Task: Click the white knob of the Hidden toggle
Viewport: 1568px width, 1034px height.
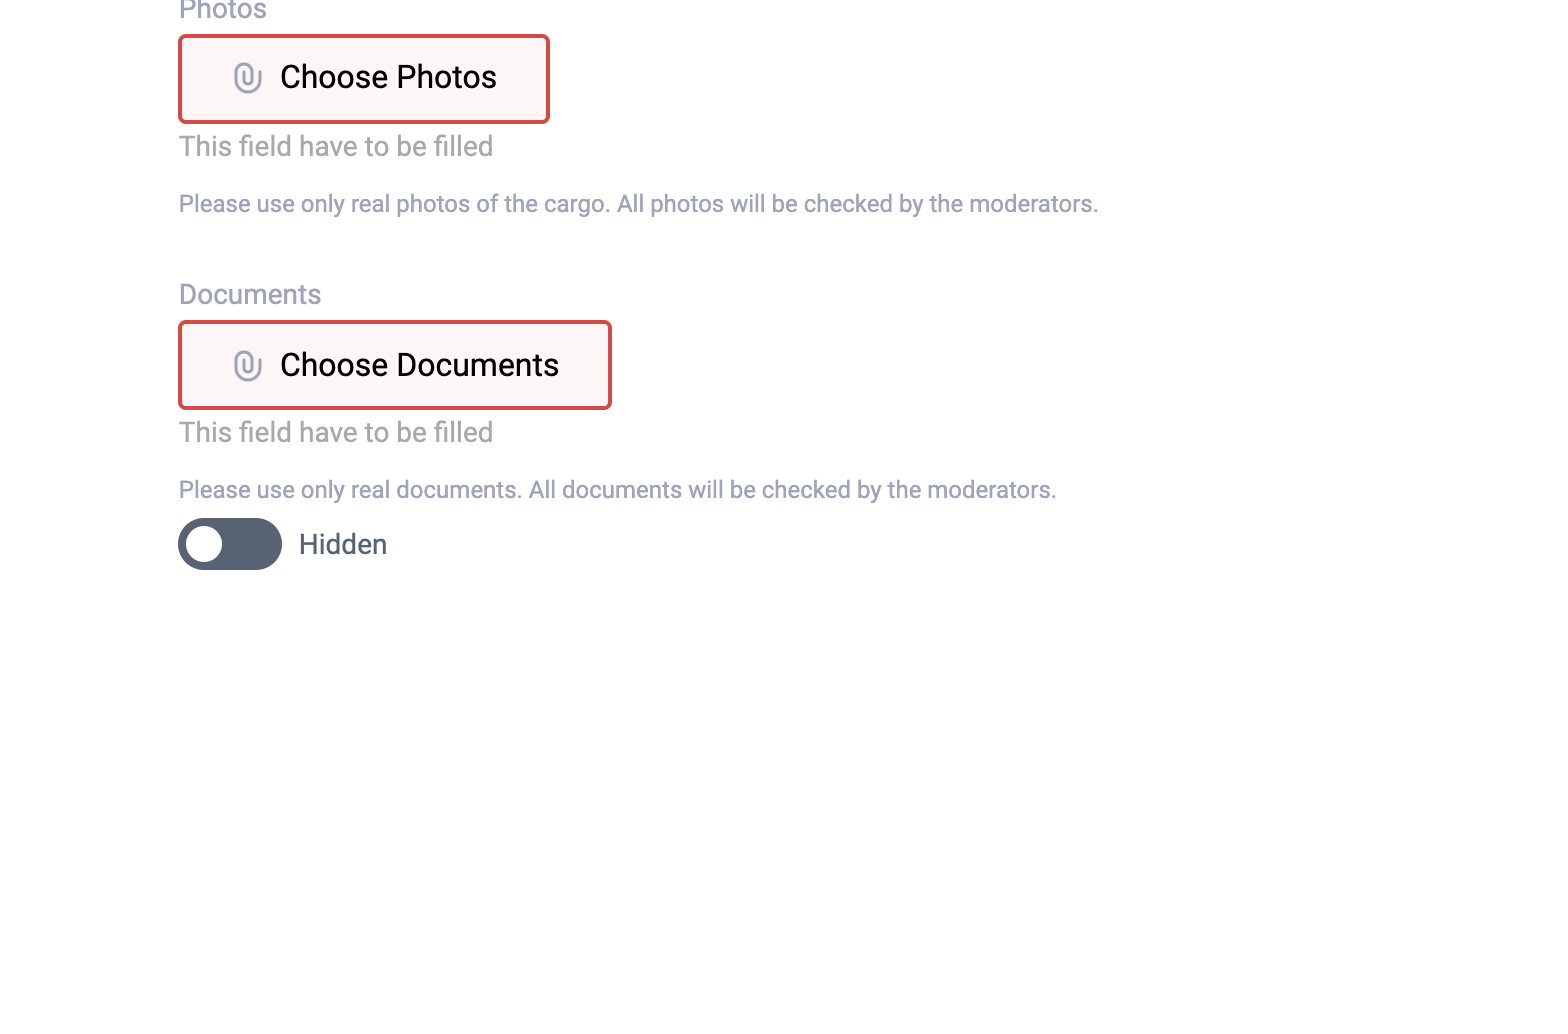Action: pos(204,544)
